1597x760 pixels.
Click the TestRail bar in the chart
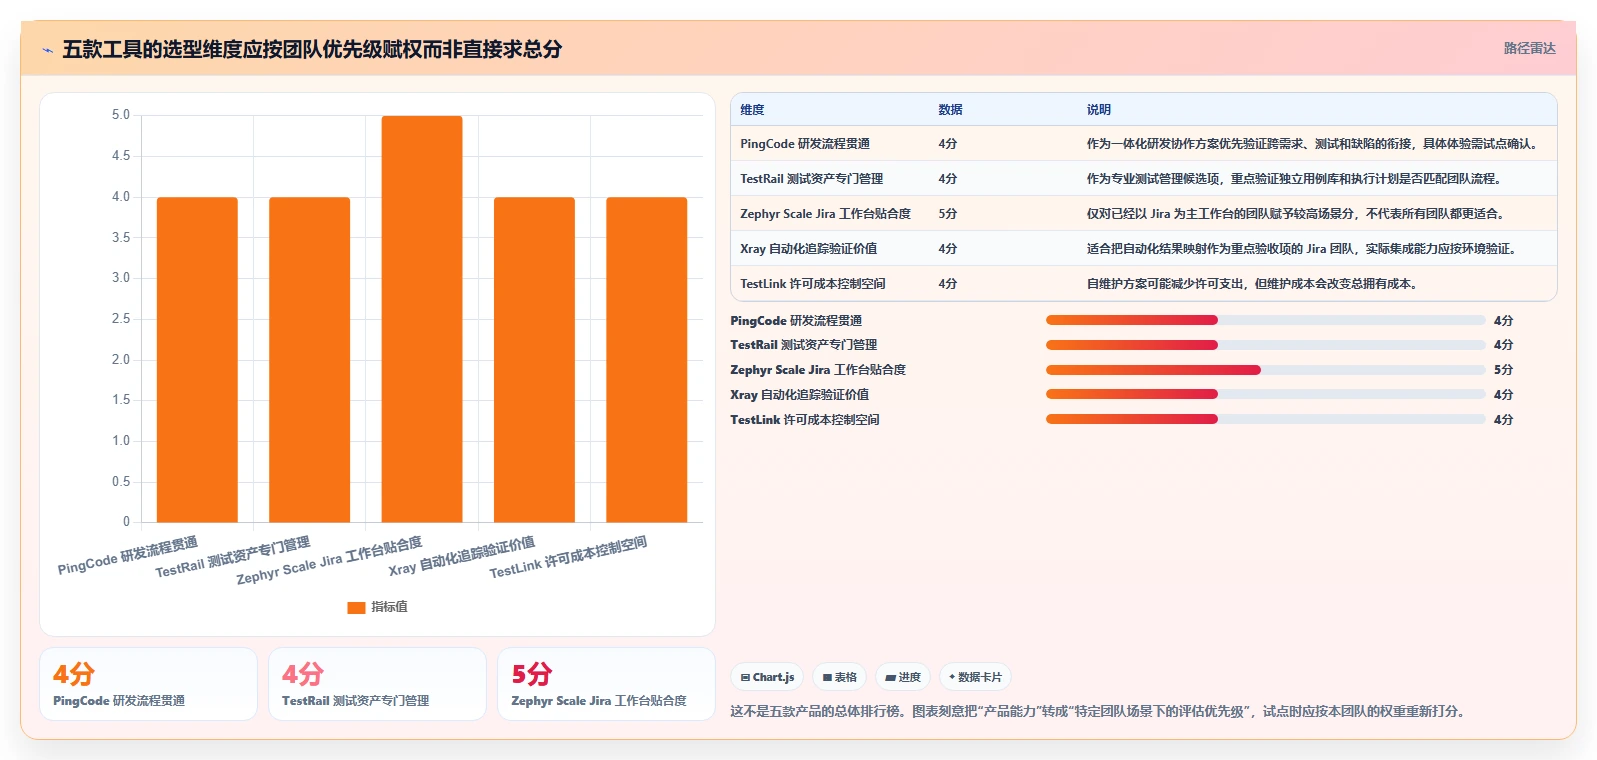tap(309, 360)
